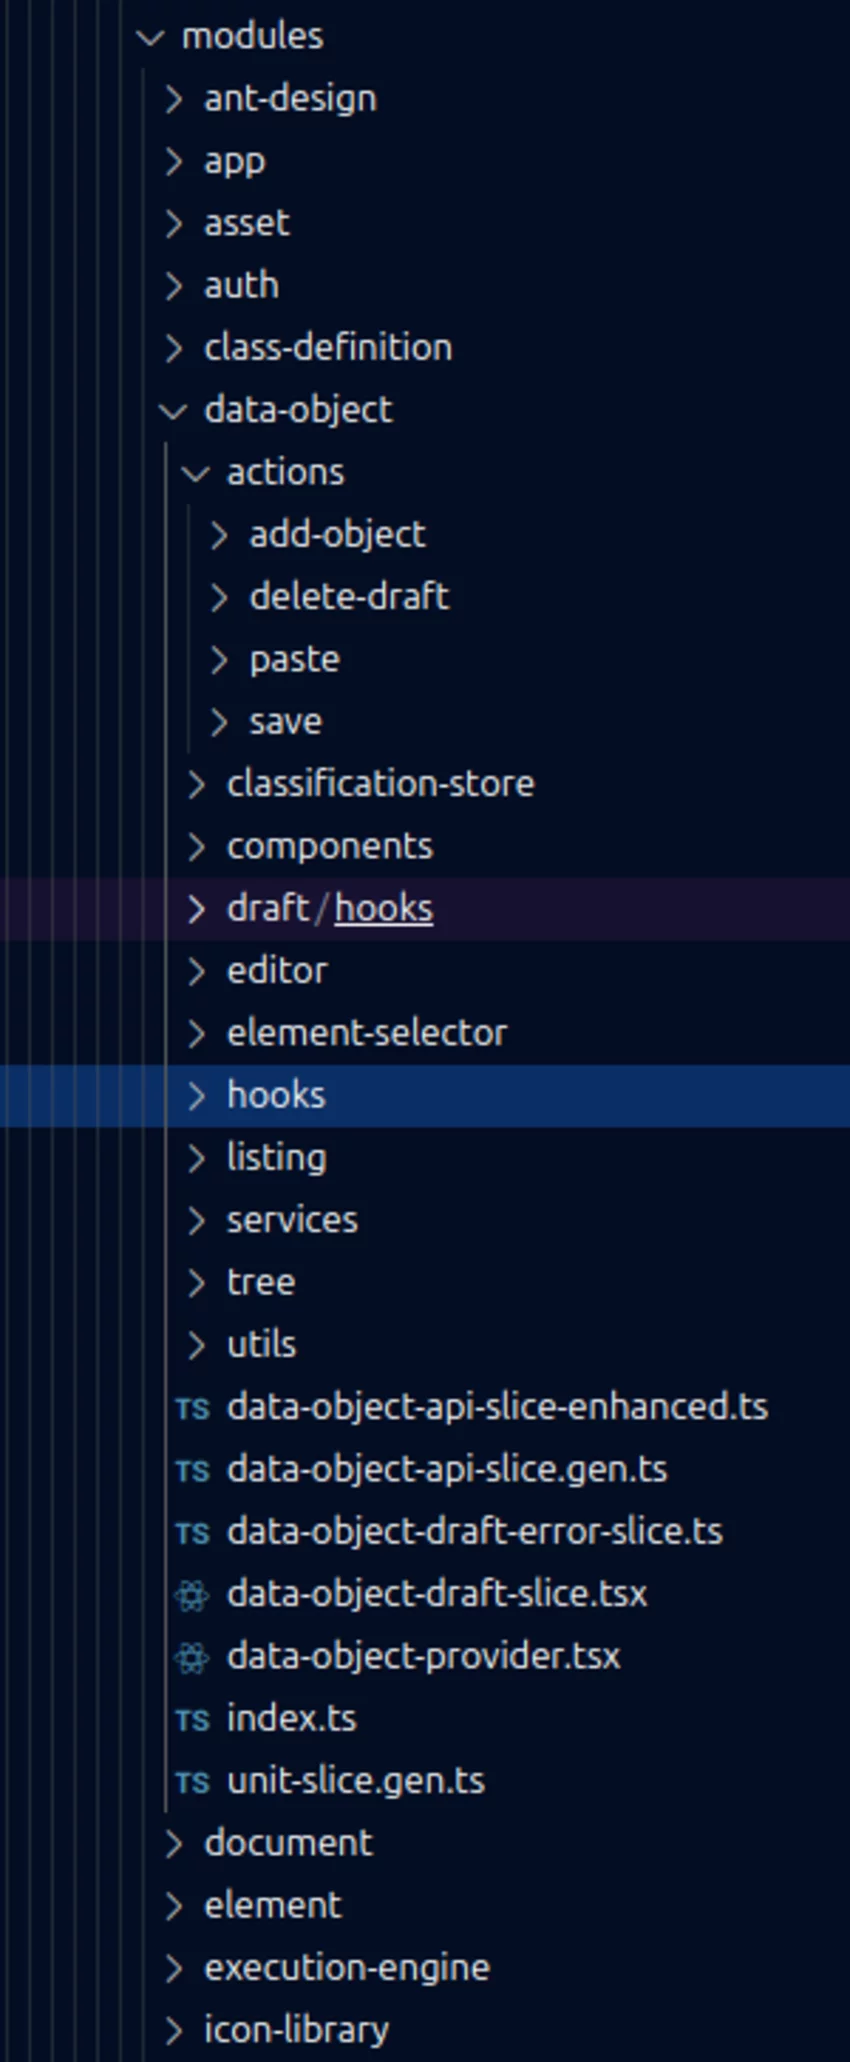Expand the delete-draft folder chevron

(219, 597)
